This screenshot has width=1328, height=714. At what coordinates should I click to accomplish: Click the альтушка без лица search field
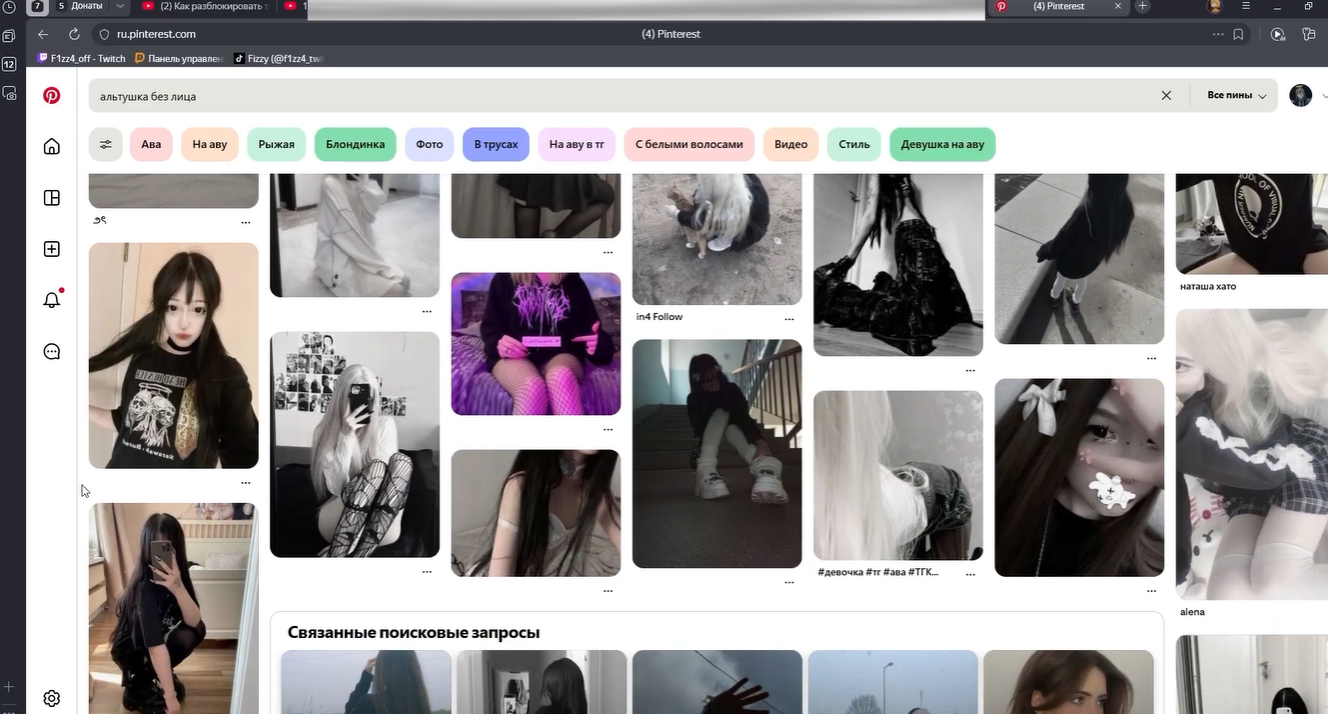point(400,95)
